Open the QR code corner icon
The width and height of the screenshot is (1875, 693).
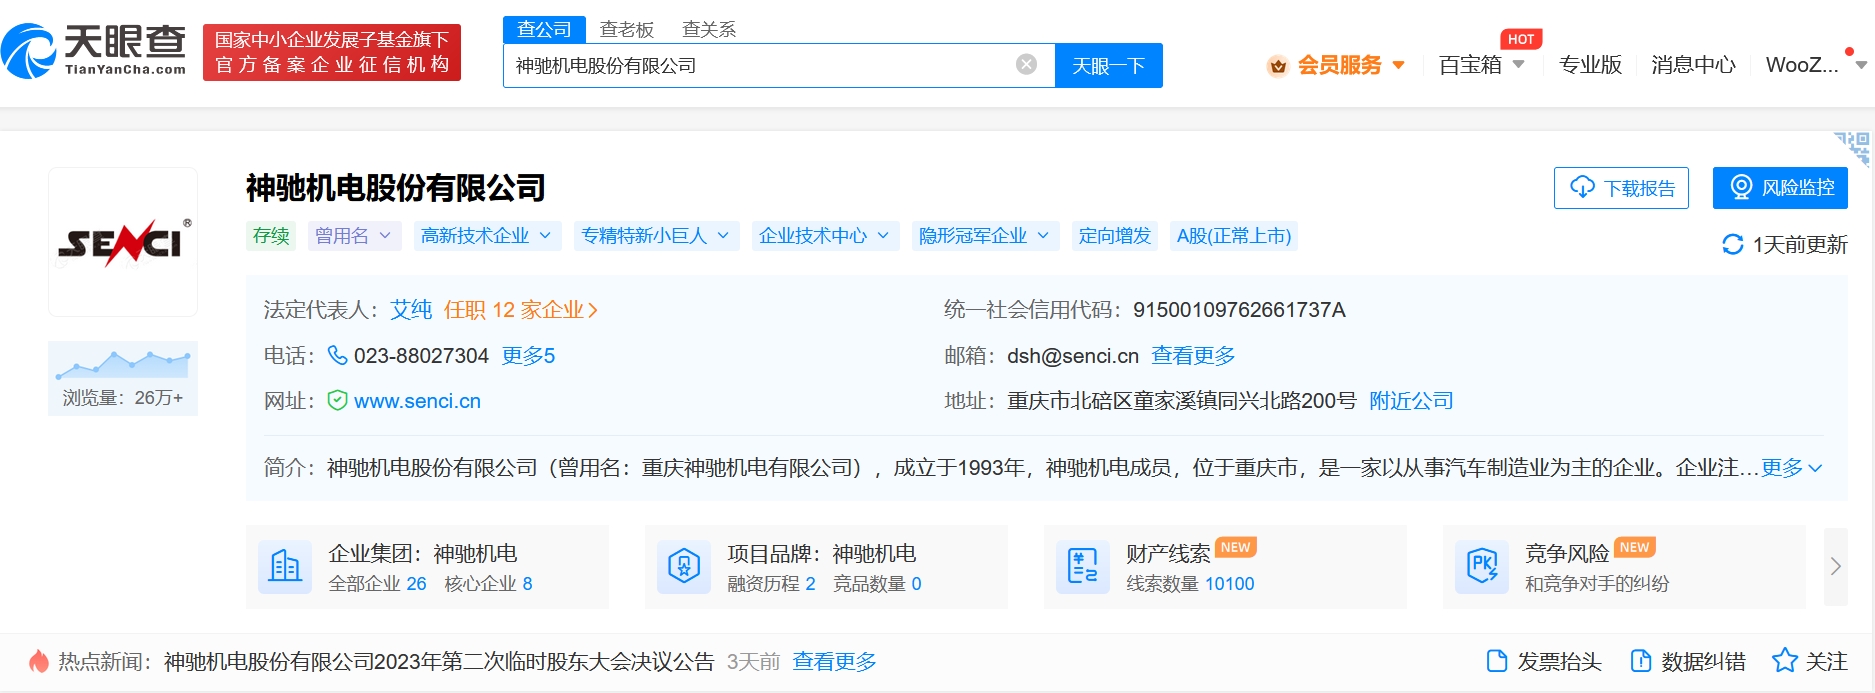click(x=1852, y=148)
